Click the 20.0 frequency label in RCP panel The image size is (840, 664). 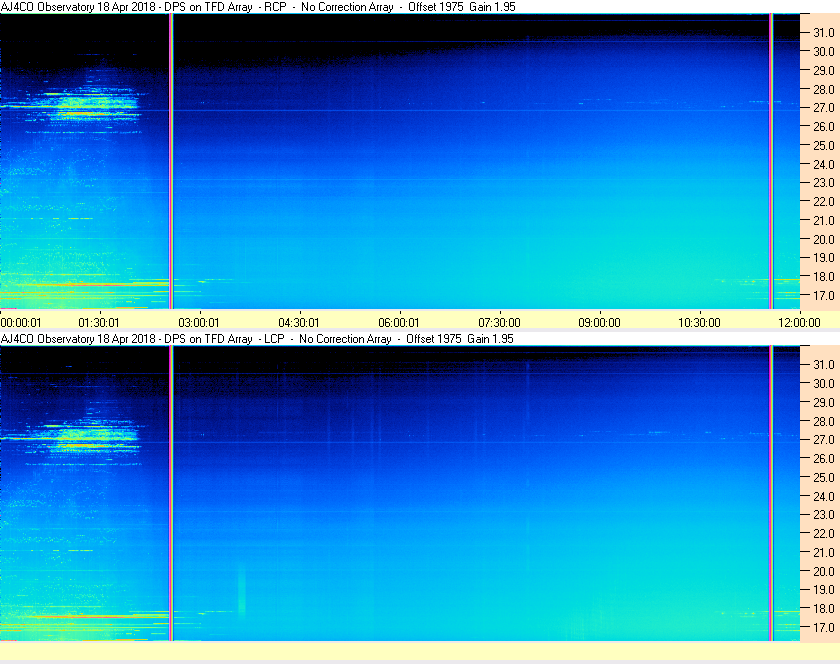pos(824,240)
